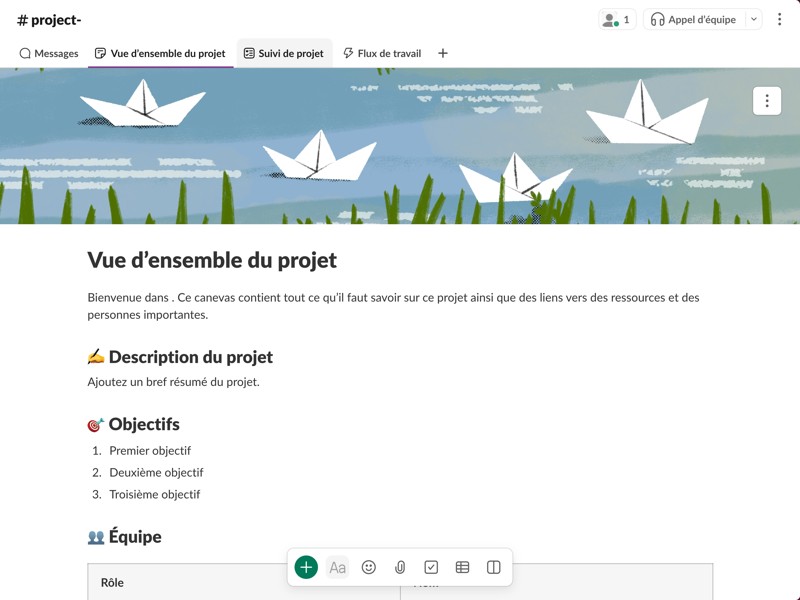The image size is (800, 600).
Task: Toggle the Aa text formatting option
Action: tap(338, 567)
